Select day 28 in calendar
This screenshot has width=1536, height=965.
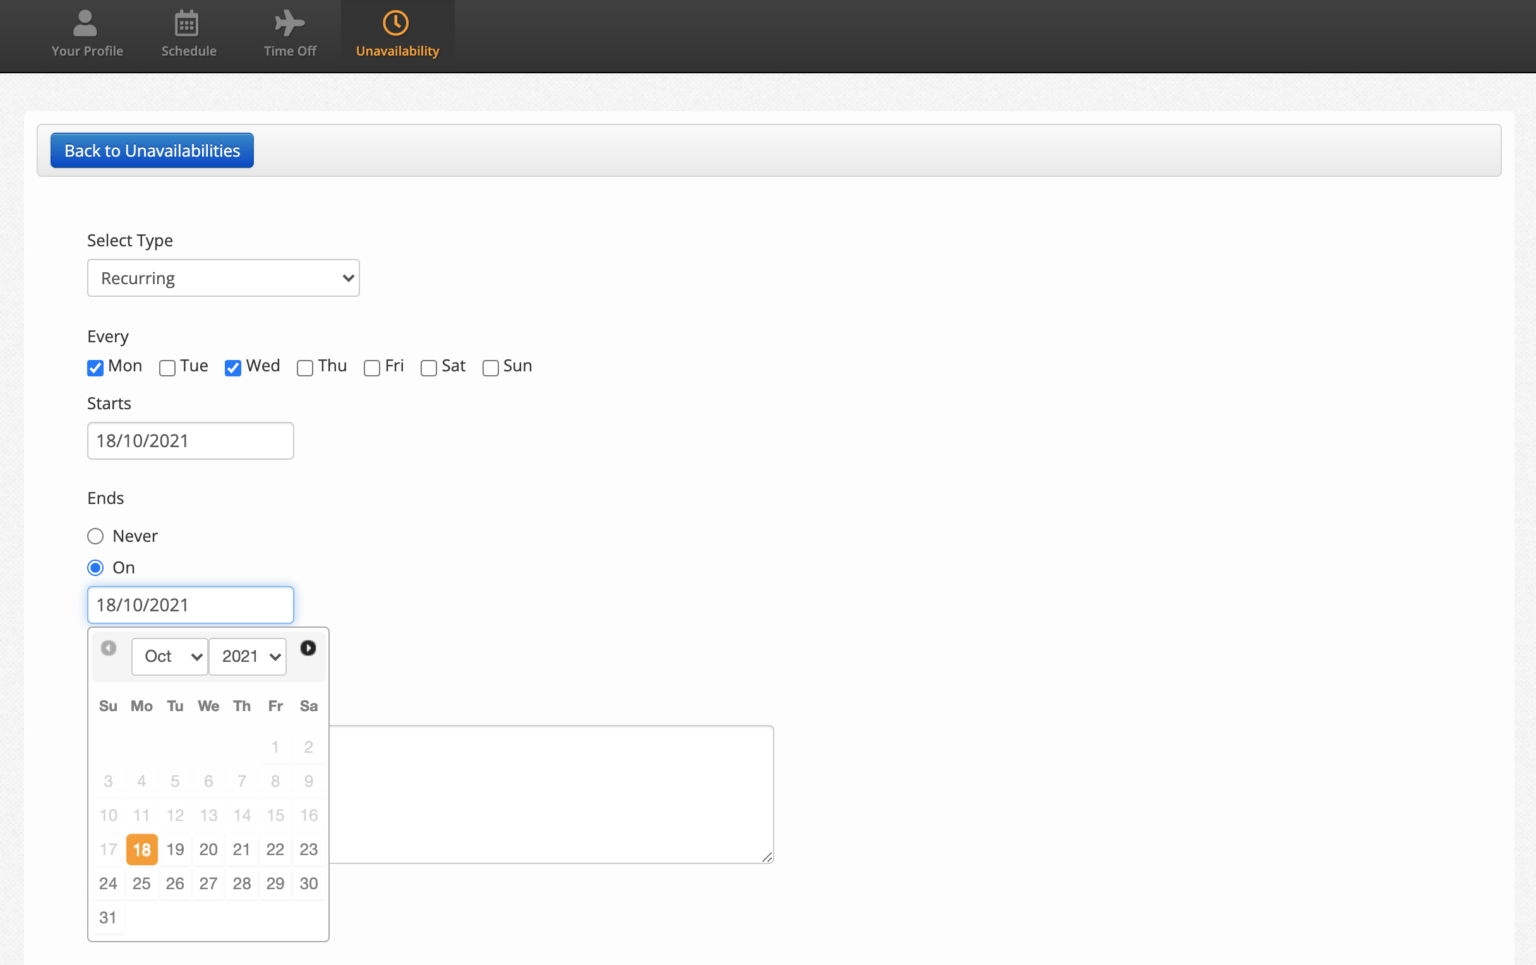coord(242,884)
